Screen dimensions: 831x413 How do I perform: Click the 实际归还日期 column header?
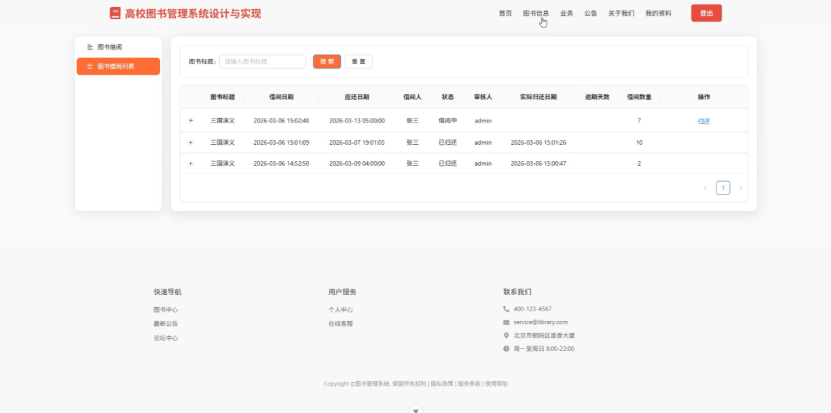click(x=538, y=97)
